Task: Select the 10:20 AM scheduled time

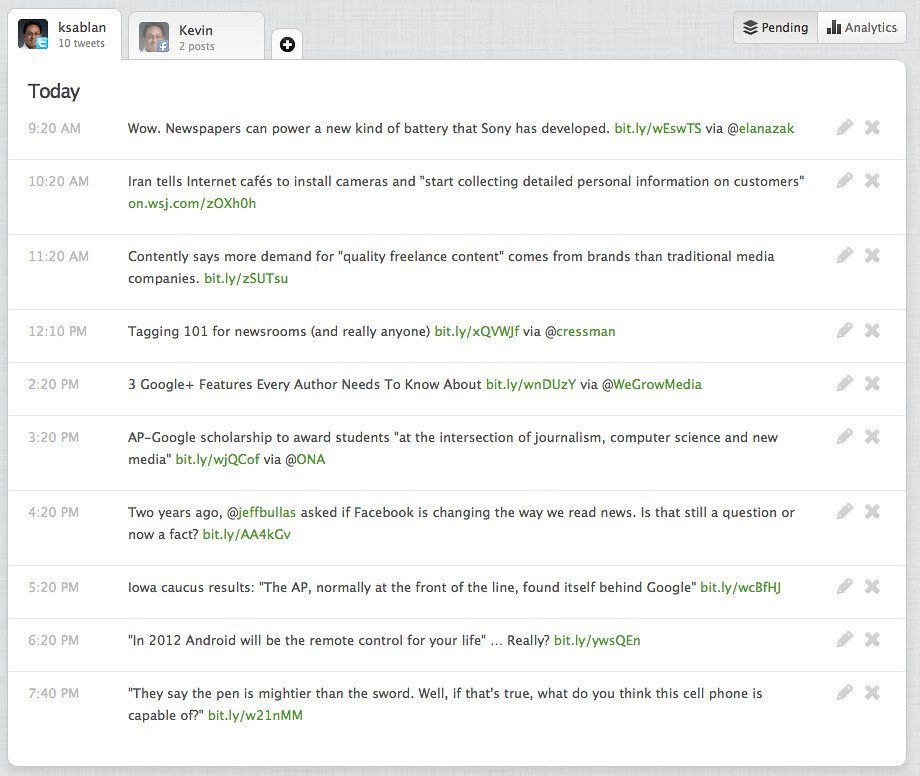Action: [x=59, y=181]
